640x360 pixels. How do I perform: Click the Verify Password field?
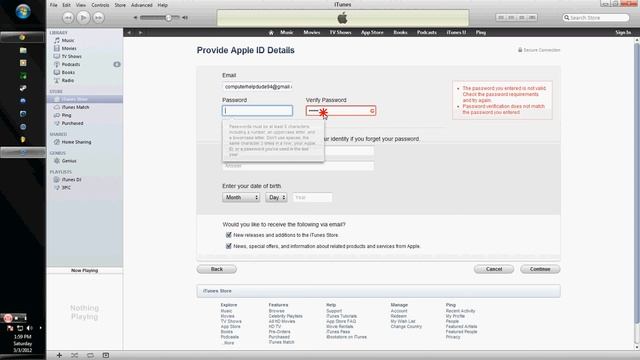point(341,111)
